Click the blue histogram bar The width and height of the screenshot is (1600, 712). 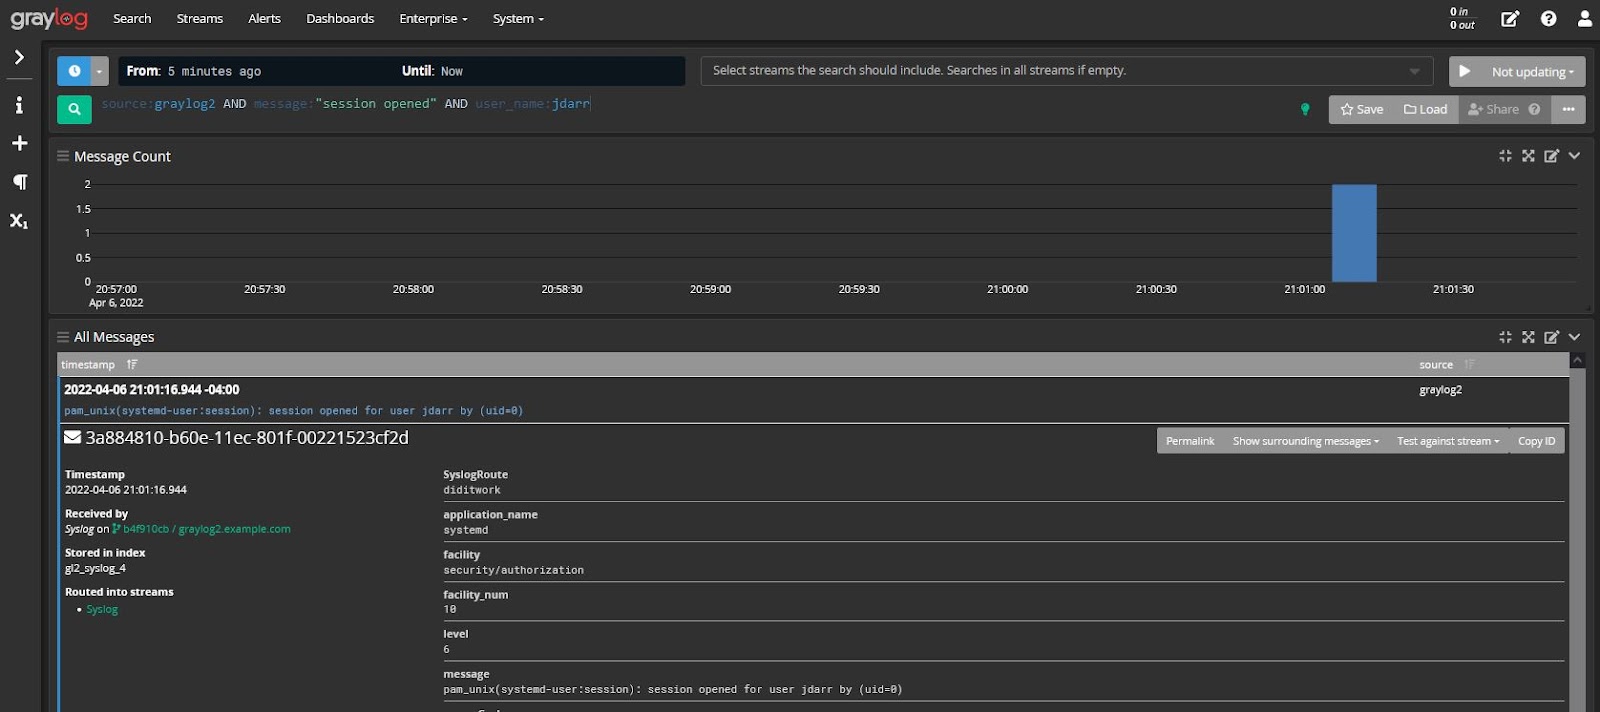[1354, 233]
